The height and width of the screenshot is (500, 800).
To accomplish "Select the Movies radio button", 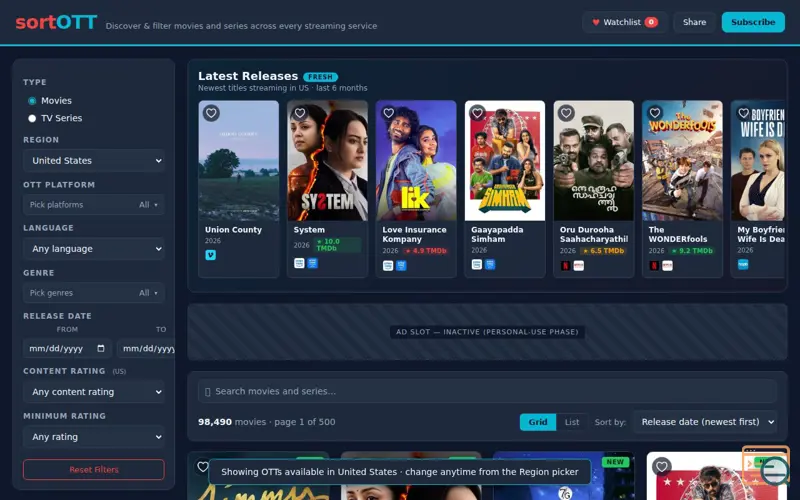I will pos(32,101).
